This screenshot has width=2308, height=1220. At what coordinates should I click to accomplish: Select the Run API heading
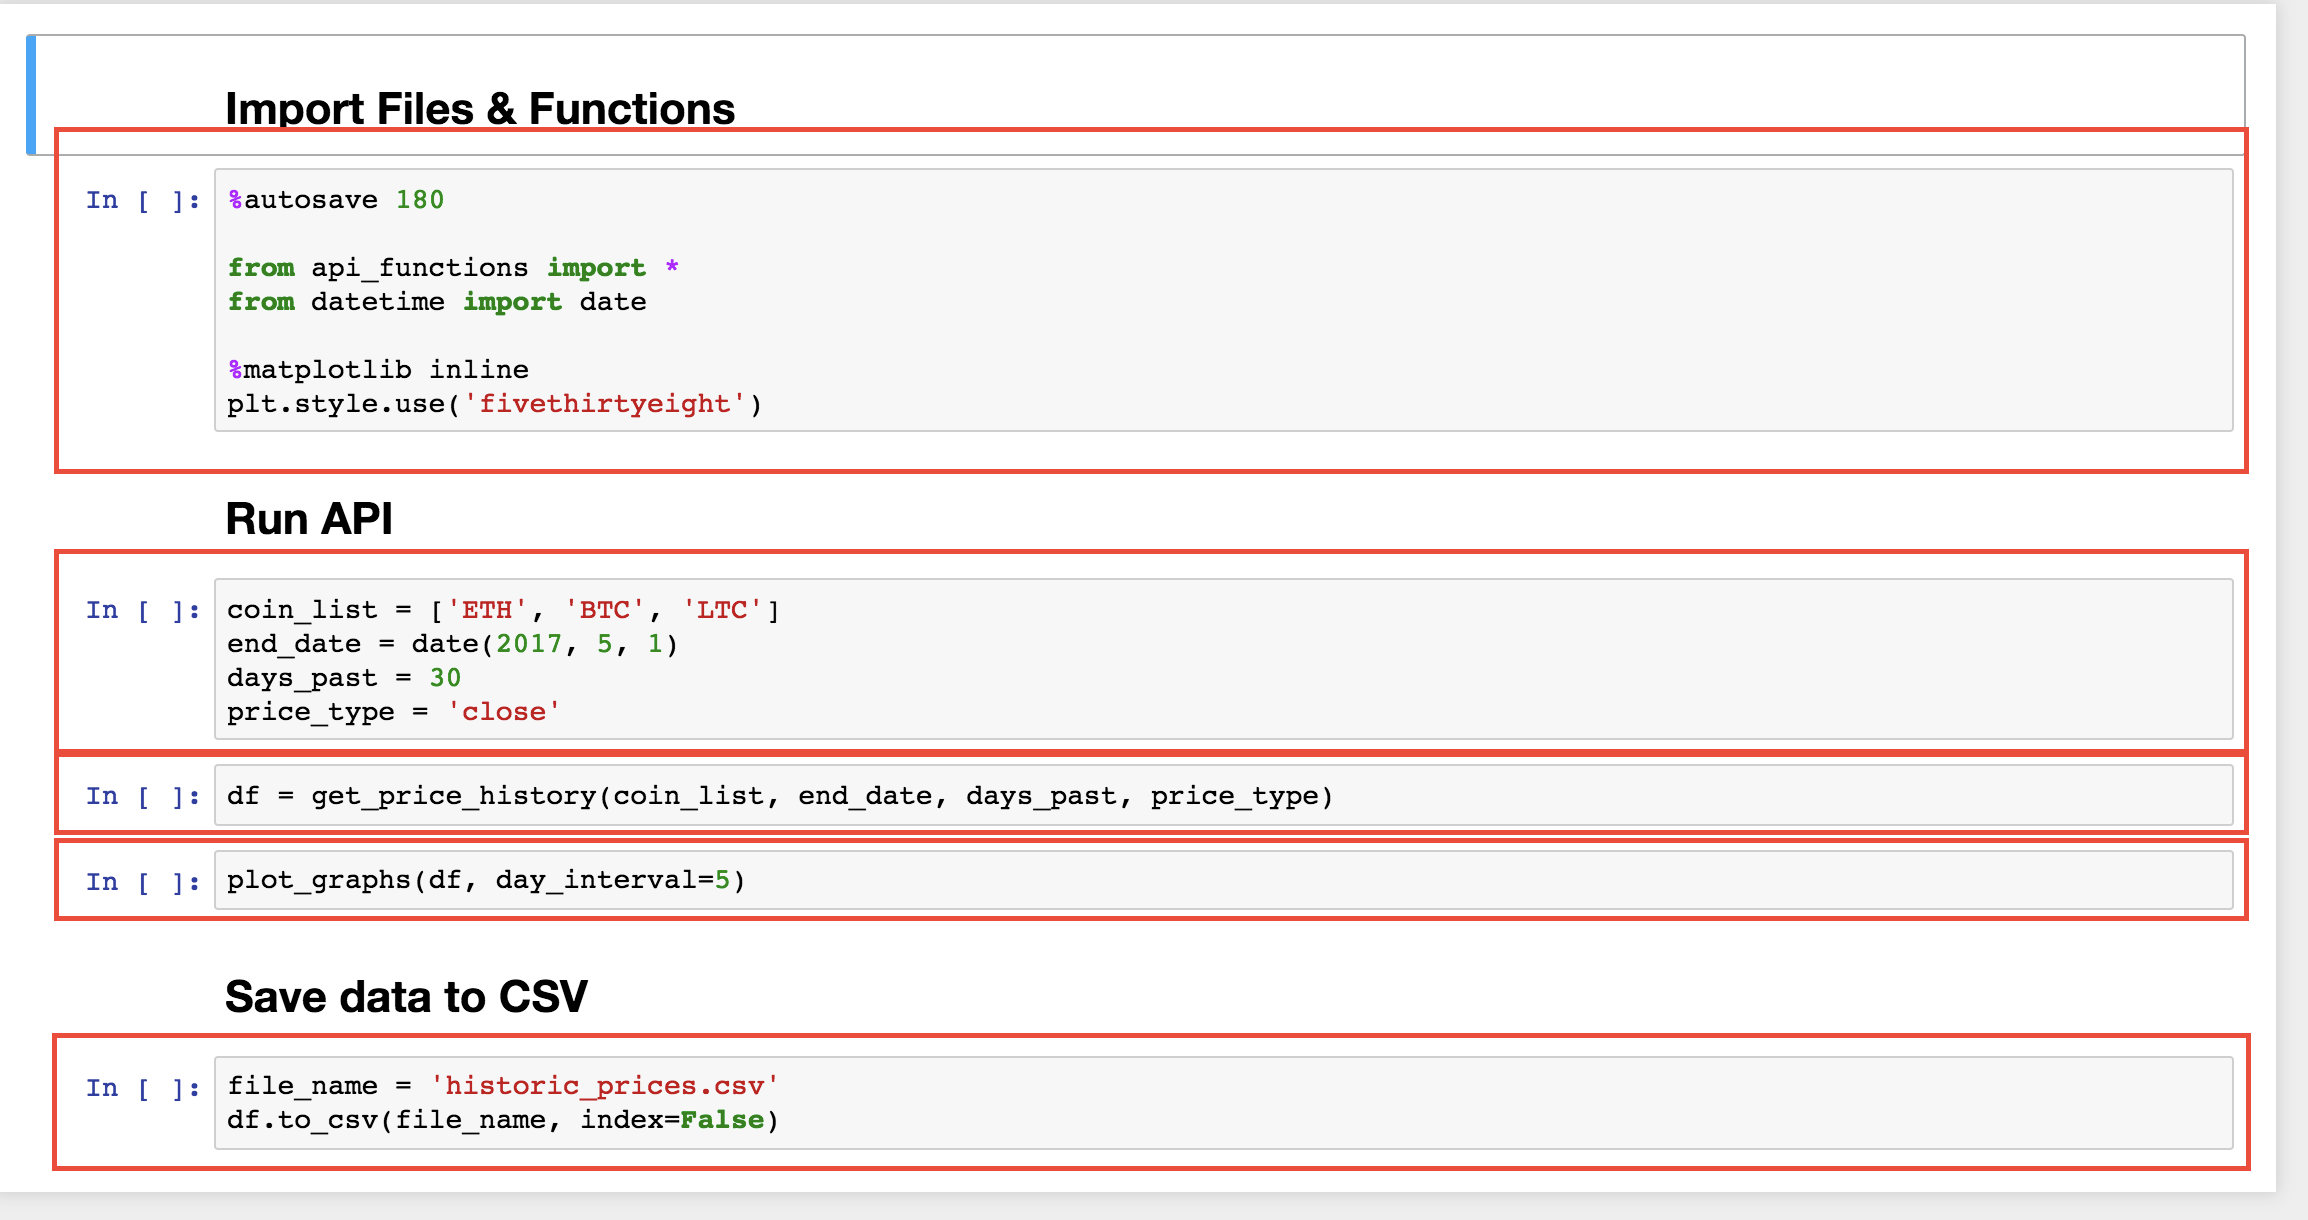[309, 519]
